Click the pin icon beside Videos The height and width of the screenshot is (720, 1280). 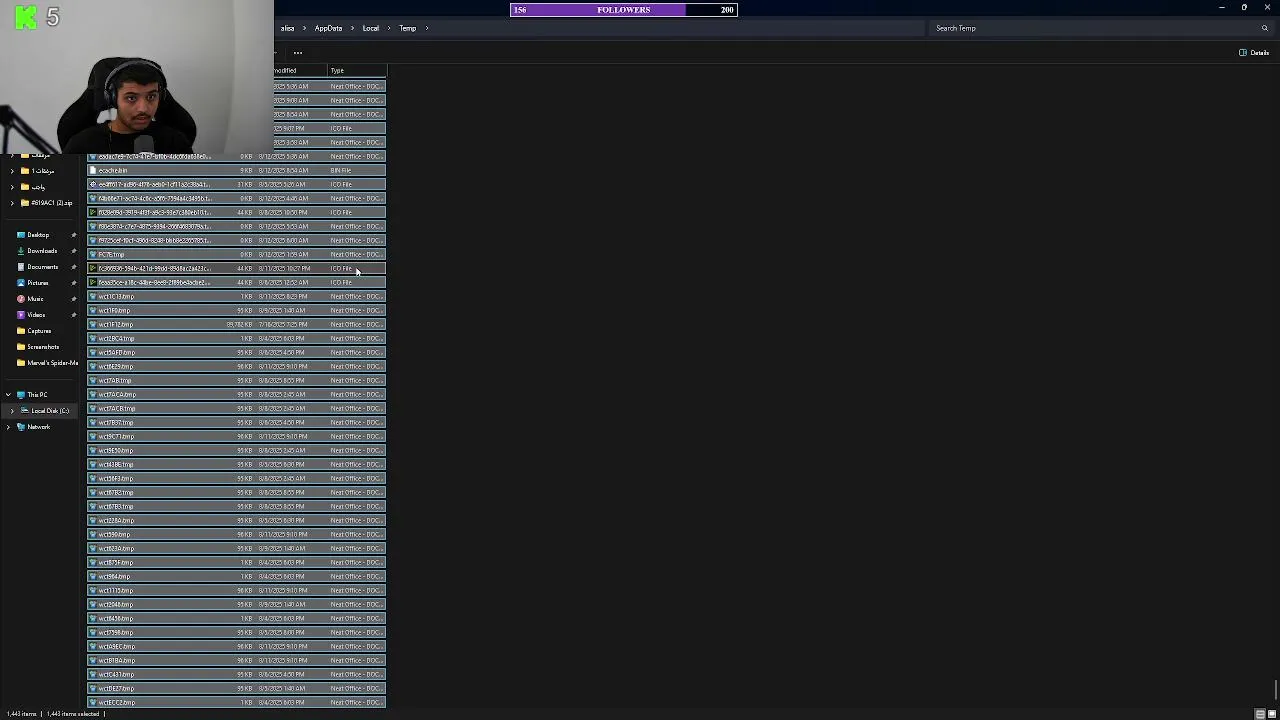click(x=73, y=315)
